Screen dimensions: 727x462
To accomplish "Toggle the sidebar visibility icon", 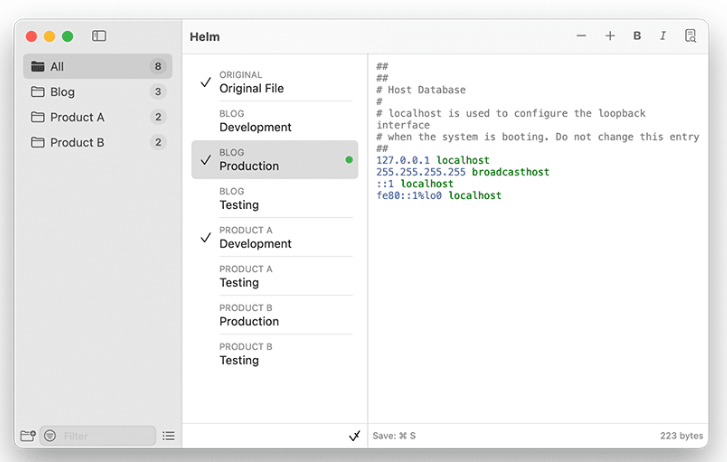I will [99, 36].
